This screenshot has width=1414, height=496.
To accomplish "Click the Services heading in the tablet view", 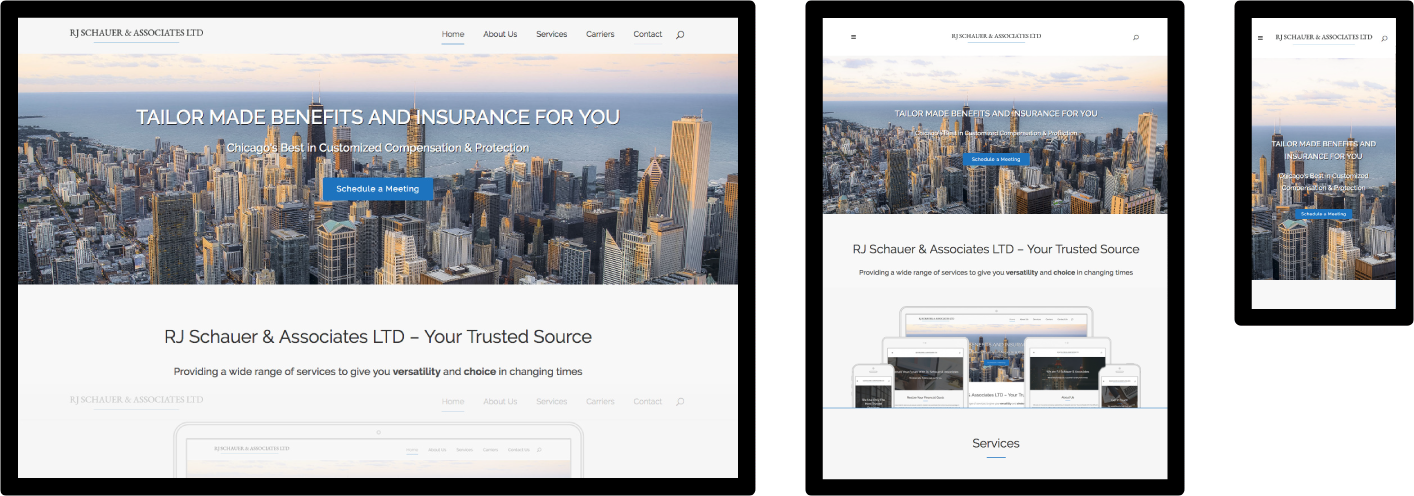I will (996, 443).
